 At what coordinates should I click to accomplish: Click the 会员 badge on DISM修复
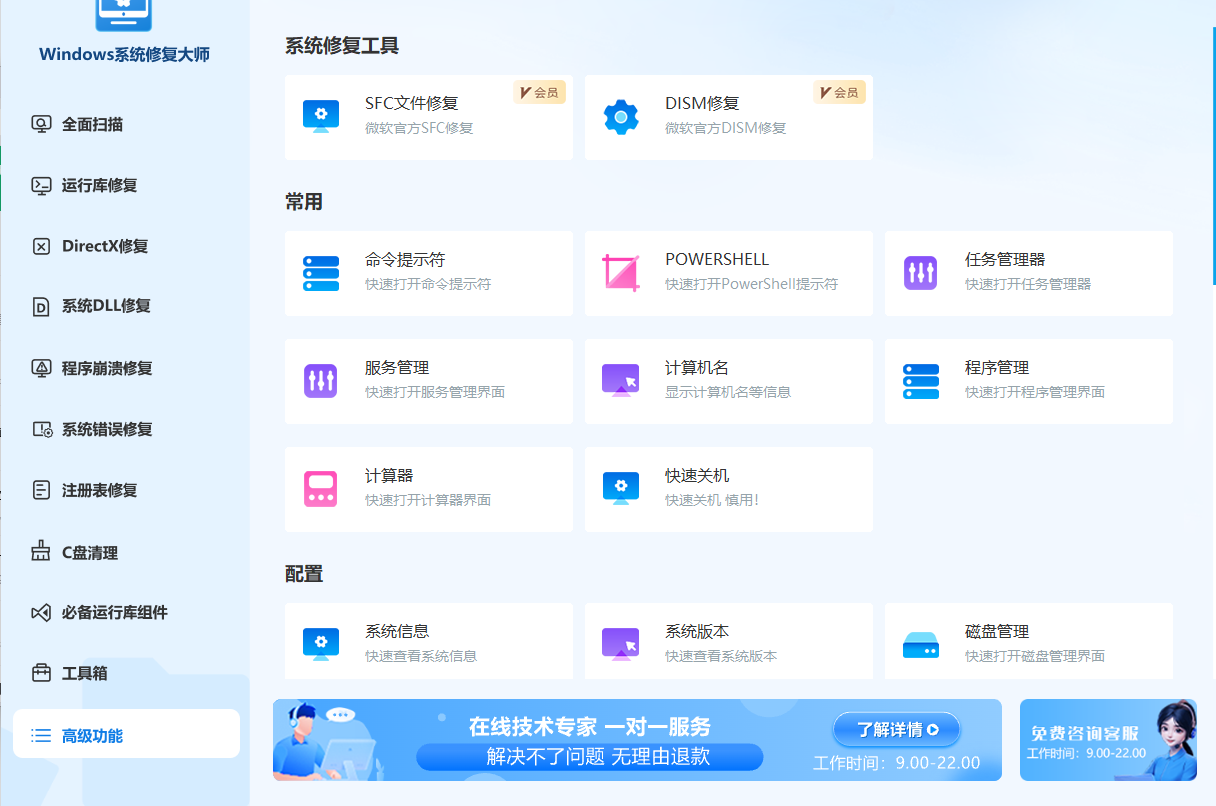coord(840,92)
